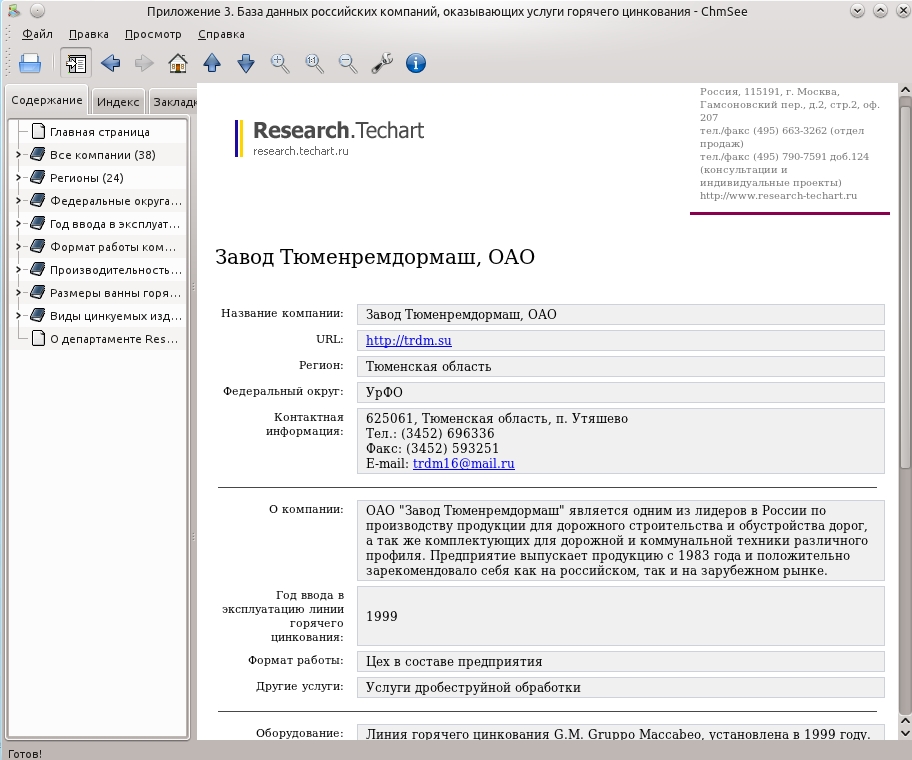912x760 pixels.
Task: Click the Zoom out magnifier icon
Action: tap(348, 63)
